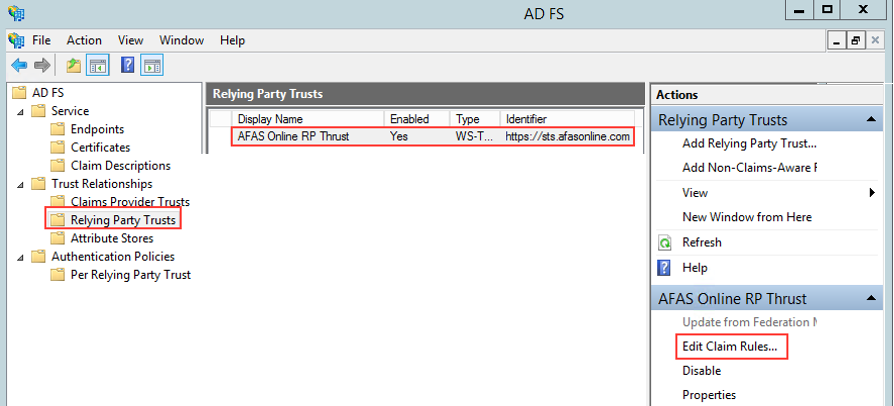This screenshot has width=894, height=406.
Task: Click the Up one level folder icon
Action: 73,66
